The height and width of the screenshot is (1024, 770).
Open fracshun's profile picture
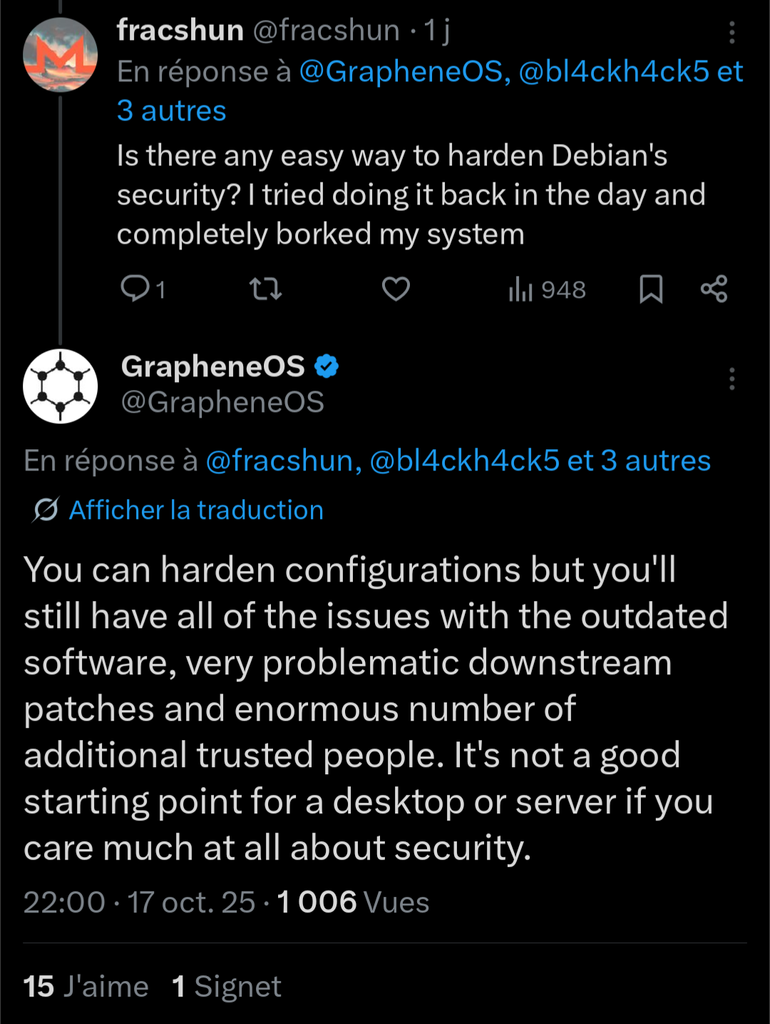(x=60, y=55)
